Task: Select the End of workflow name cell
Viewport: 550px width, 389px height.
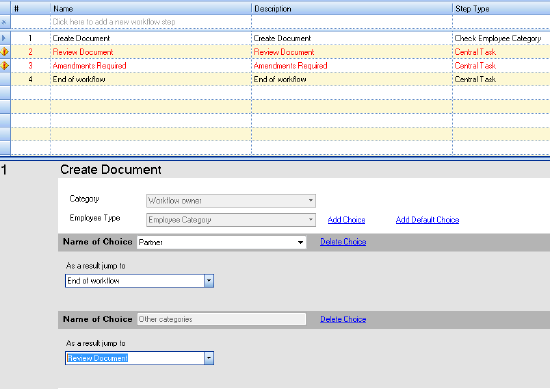Action: pos(151,79)
